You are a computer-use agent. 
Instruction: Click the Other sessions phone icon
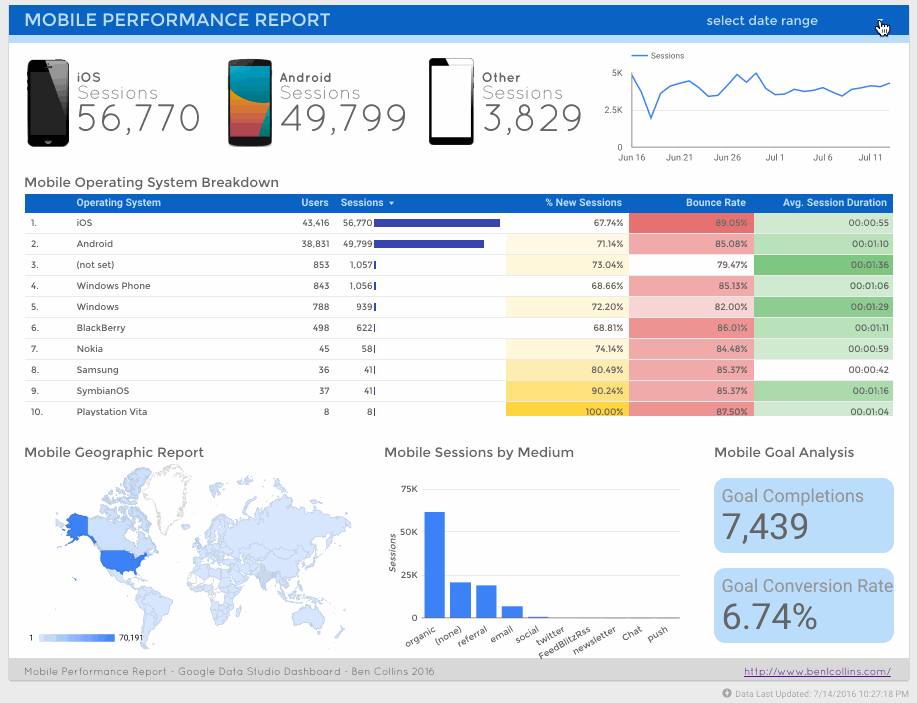point(451,100)
